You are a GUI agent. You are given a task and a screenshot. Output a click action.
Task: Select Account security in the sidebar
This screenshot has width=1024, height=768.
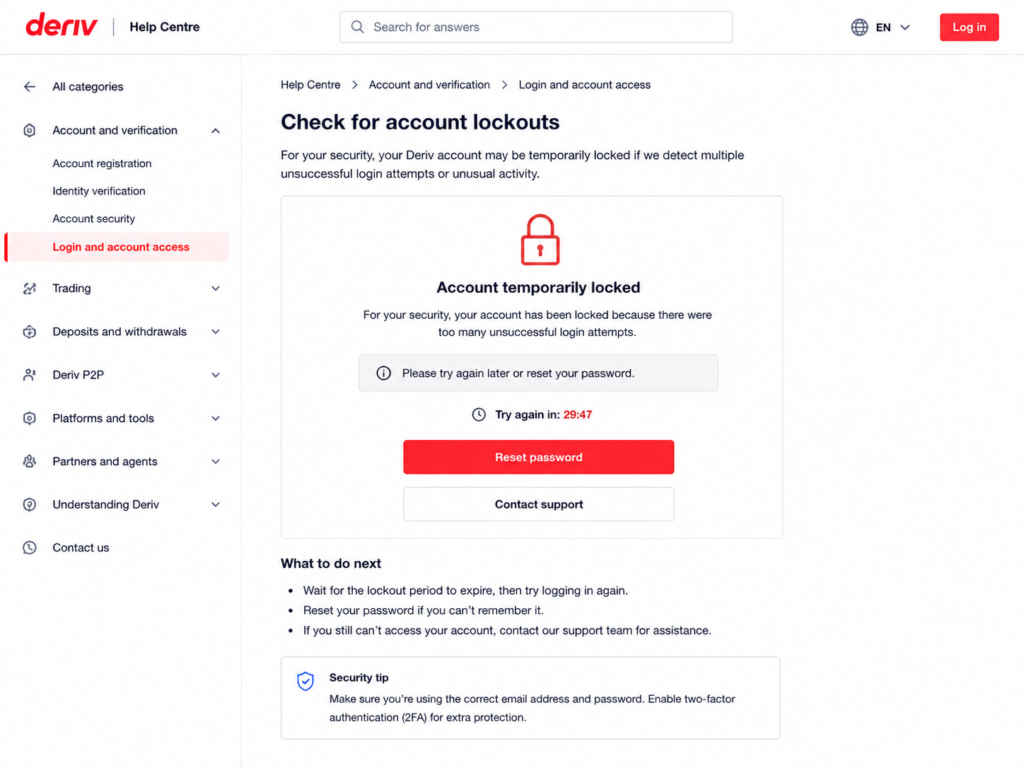[x=93, y=219]
